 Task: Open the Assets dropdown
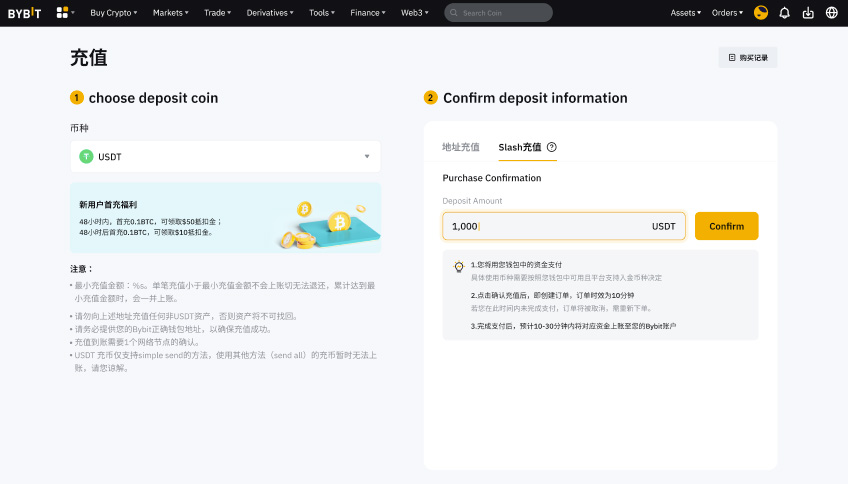tap(686, 12)
